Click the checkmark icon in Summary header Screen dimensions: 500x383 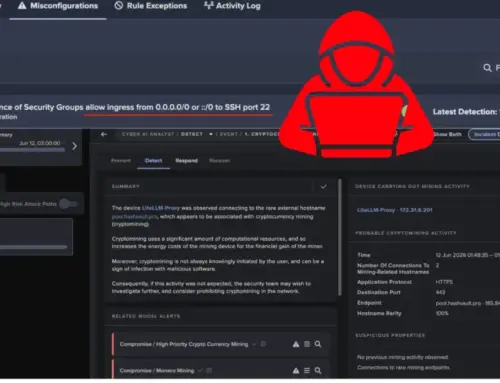click(323, 187)
